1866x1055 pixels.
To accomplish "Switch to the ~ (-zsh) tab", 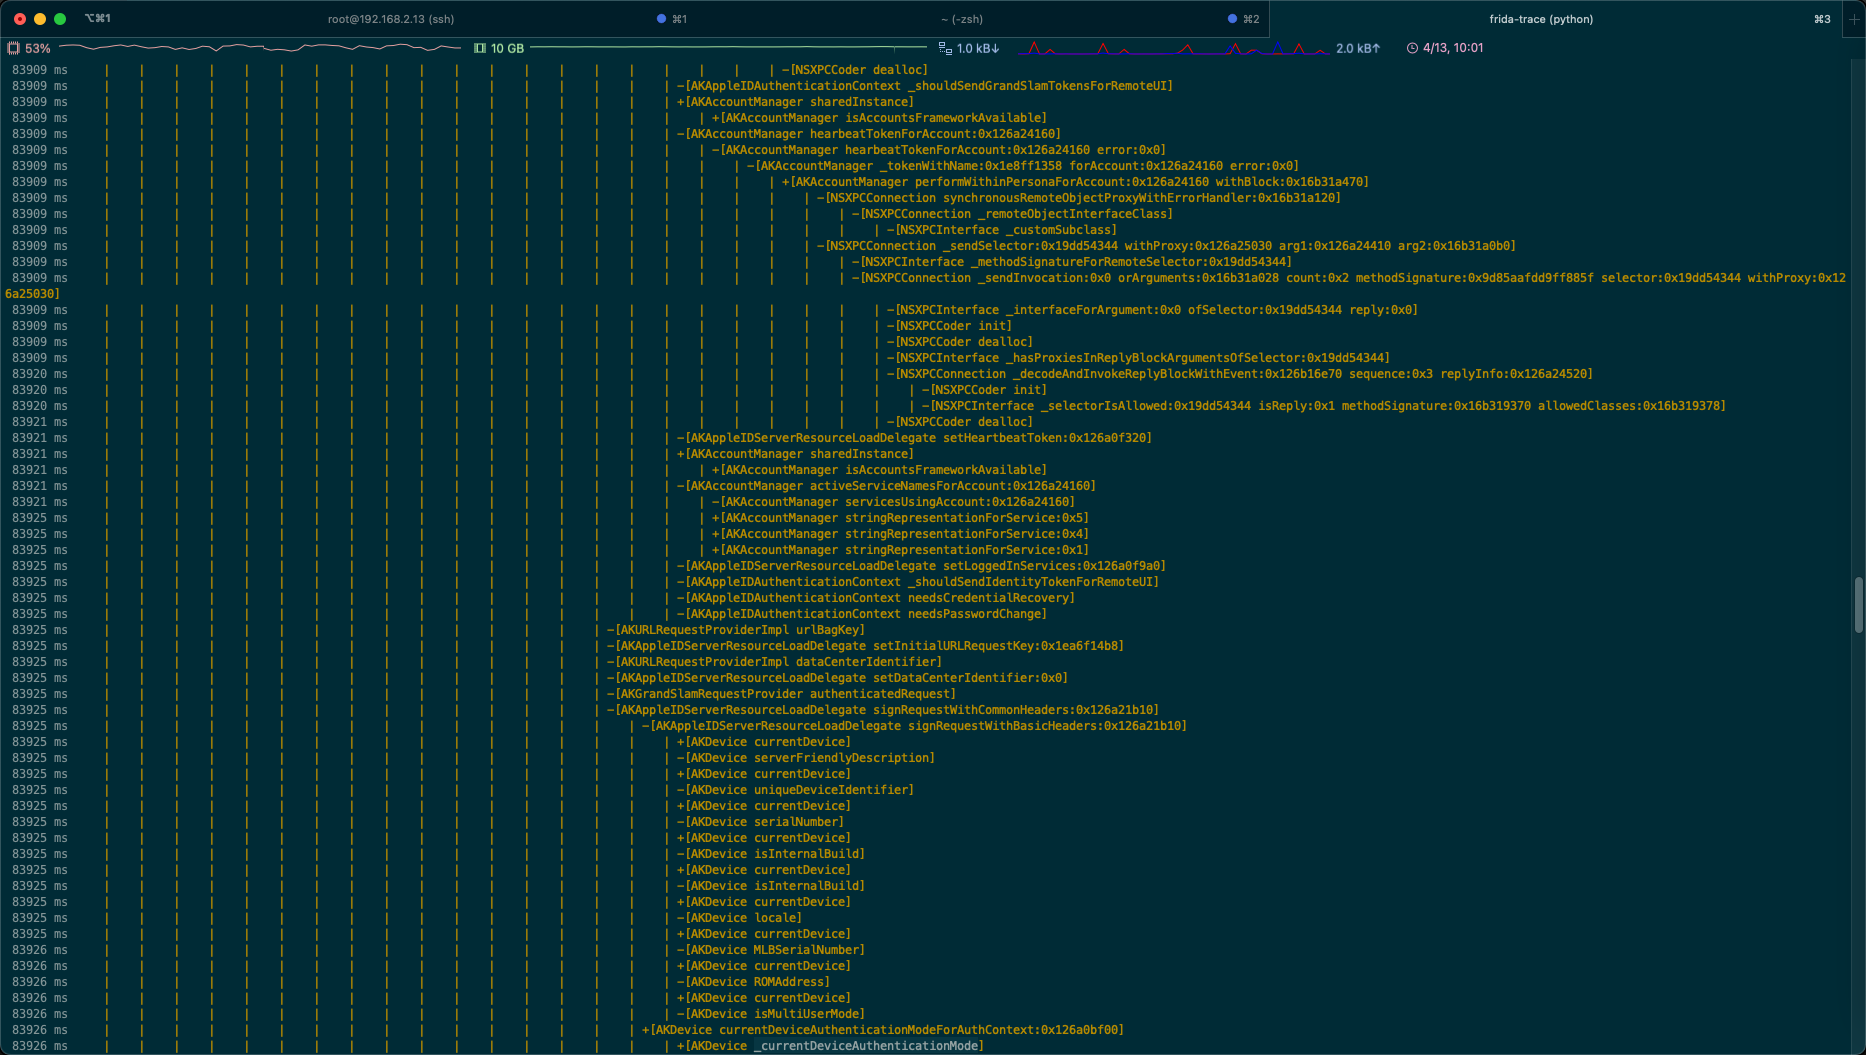I will (961, 19).
